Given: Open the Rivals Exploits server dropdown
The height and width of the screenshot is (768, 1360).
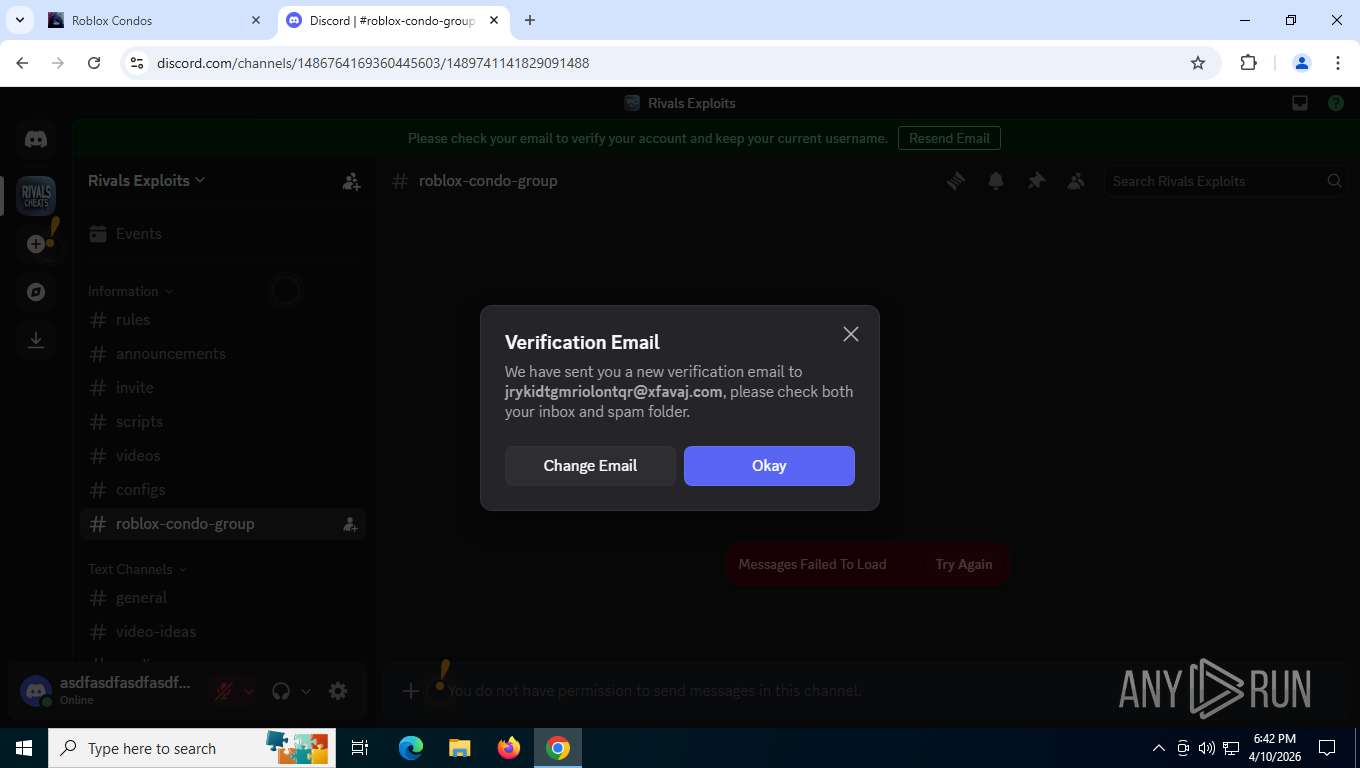Looking at the screenshot, I should [147, 181].
